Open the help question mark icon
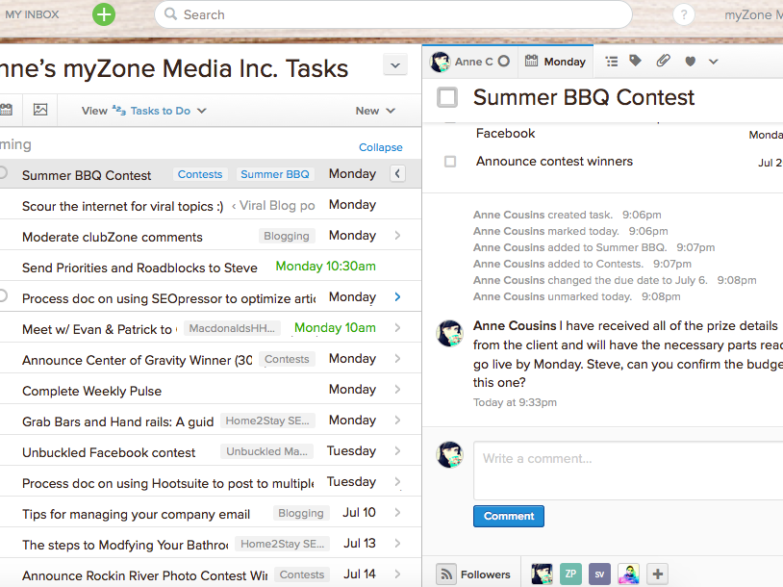783x587 pixels. (x=684, y=15)
